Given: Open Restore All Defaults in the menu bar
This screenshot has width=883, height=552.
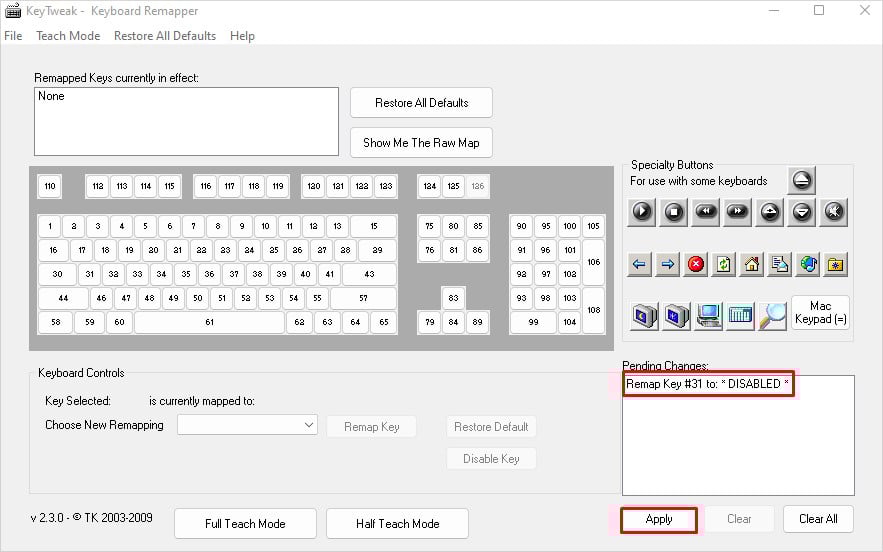Looking at the screenshot, I should point(165,35).
